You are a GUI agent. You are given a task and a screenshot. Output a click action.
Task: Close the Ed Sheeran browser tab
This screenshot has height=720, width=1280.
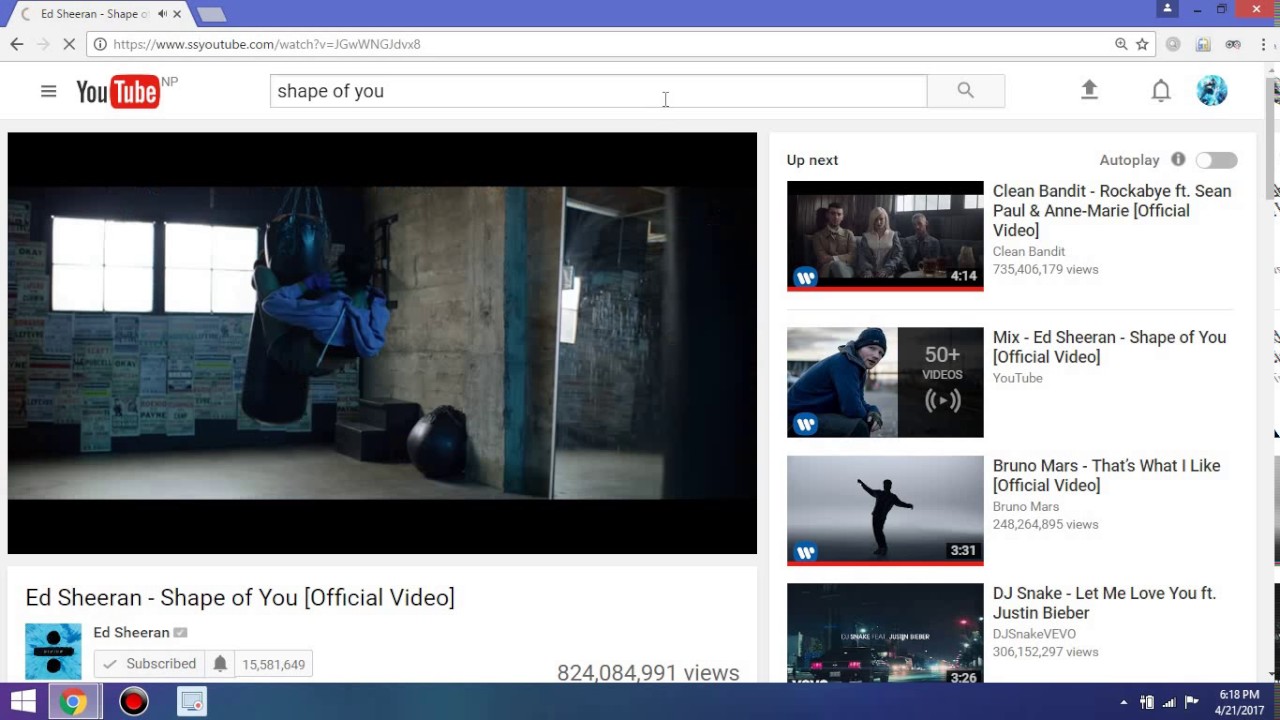click(x=178, y=14)
